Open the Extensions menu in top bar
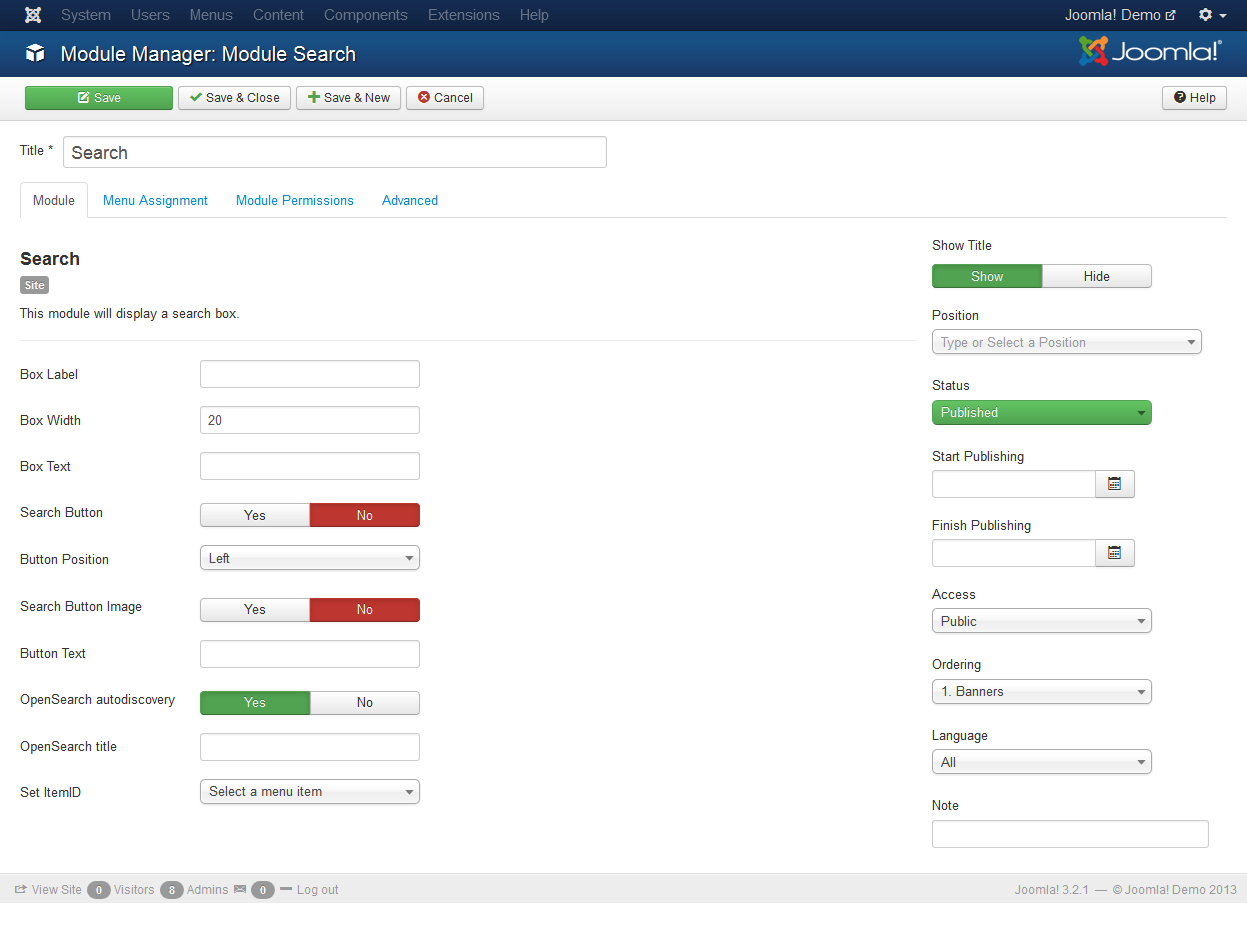 point(463,15)
